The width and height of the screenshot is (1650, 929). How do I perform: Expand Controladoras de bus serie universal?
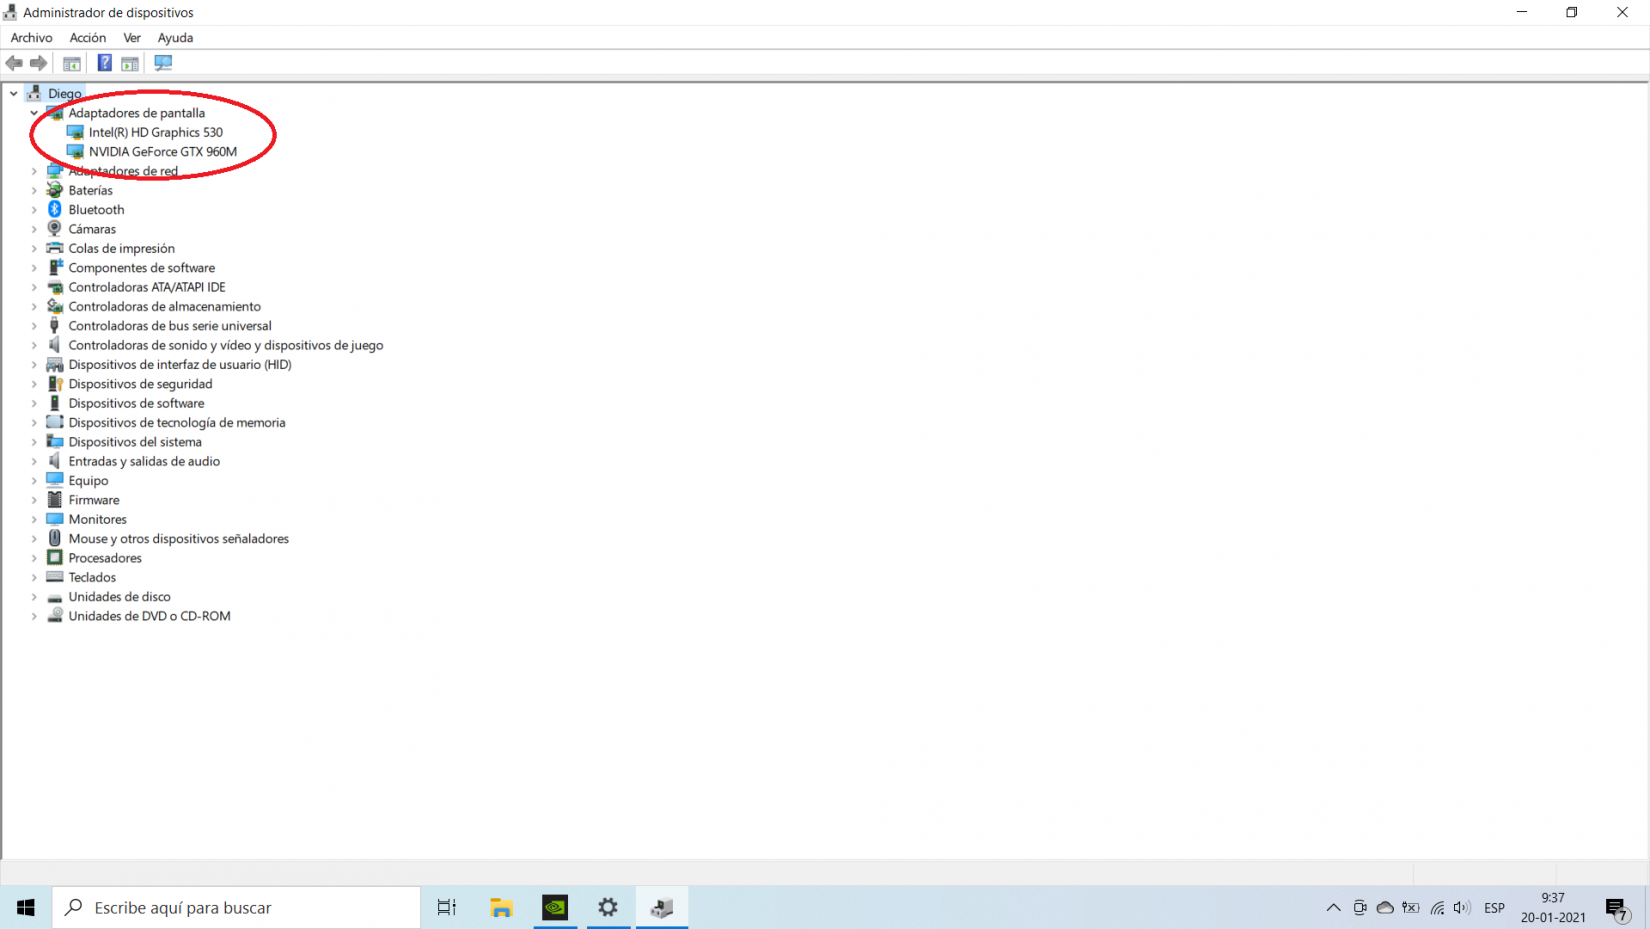click(x=34, y=326)
